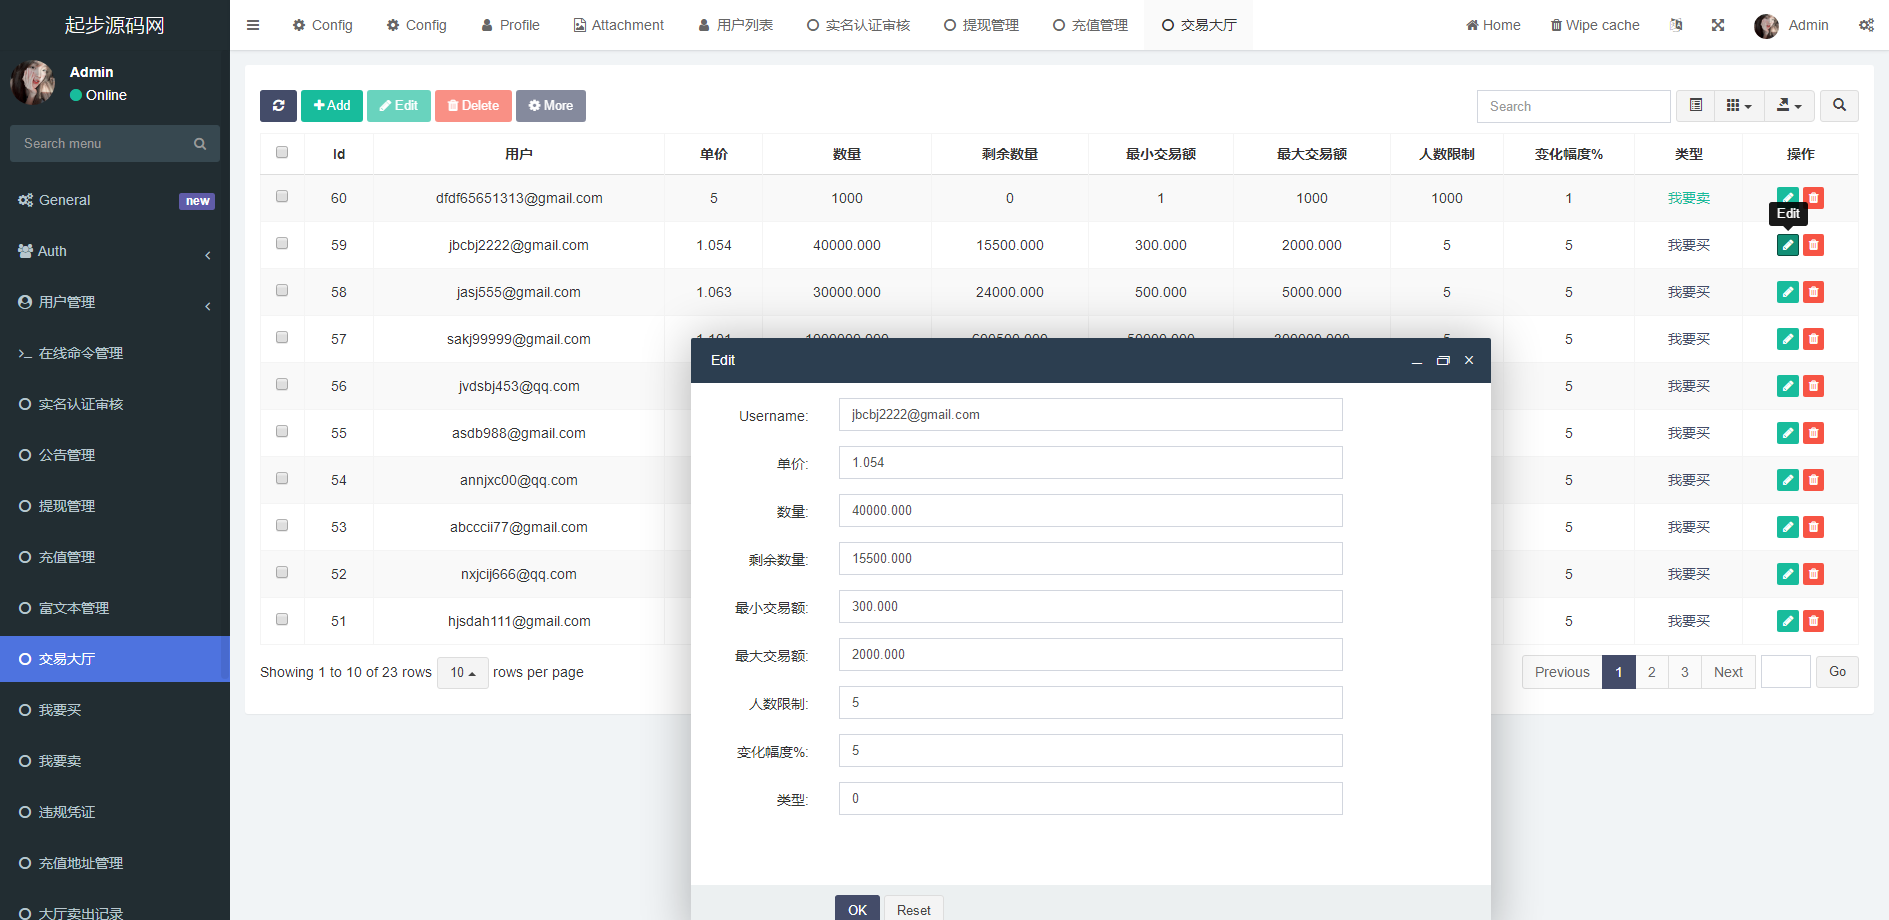
Task: Open the table view toggle icon
Action: click(x=1695, y=106)
